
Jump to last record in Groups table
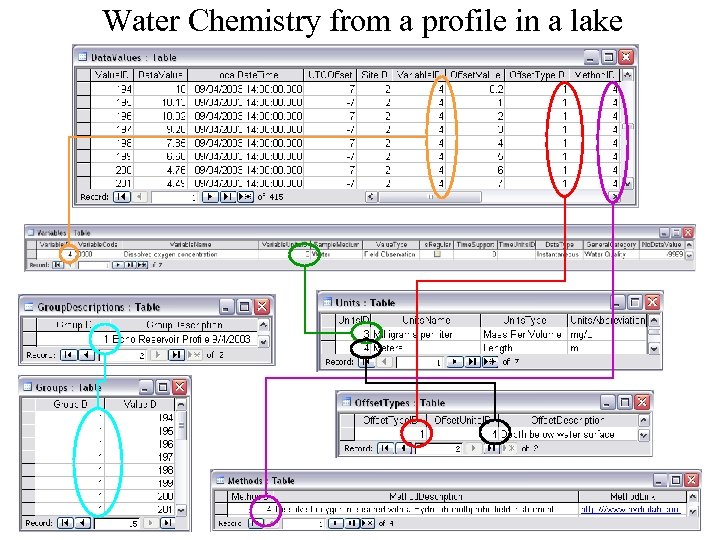168,523
